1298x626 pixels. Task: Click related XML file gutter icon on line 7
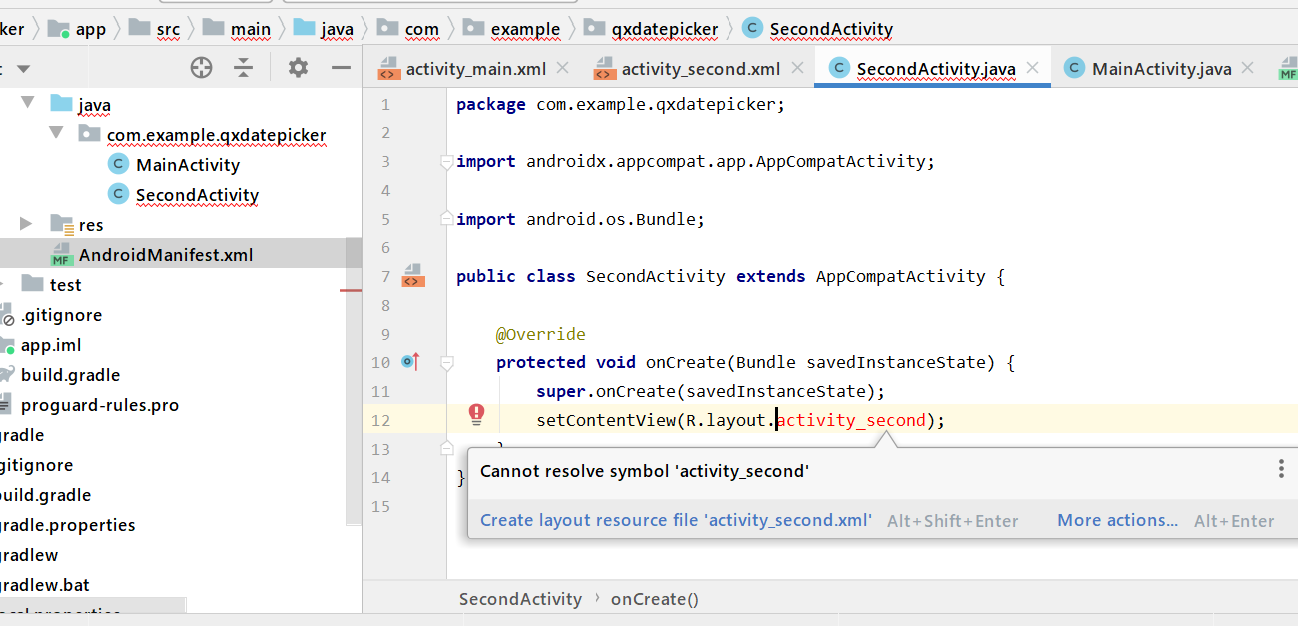413,275
